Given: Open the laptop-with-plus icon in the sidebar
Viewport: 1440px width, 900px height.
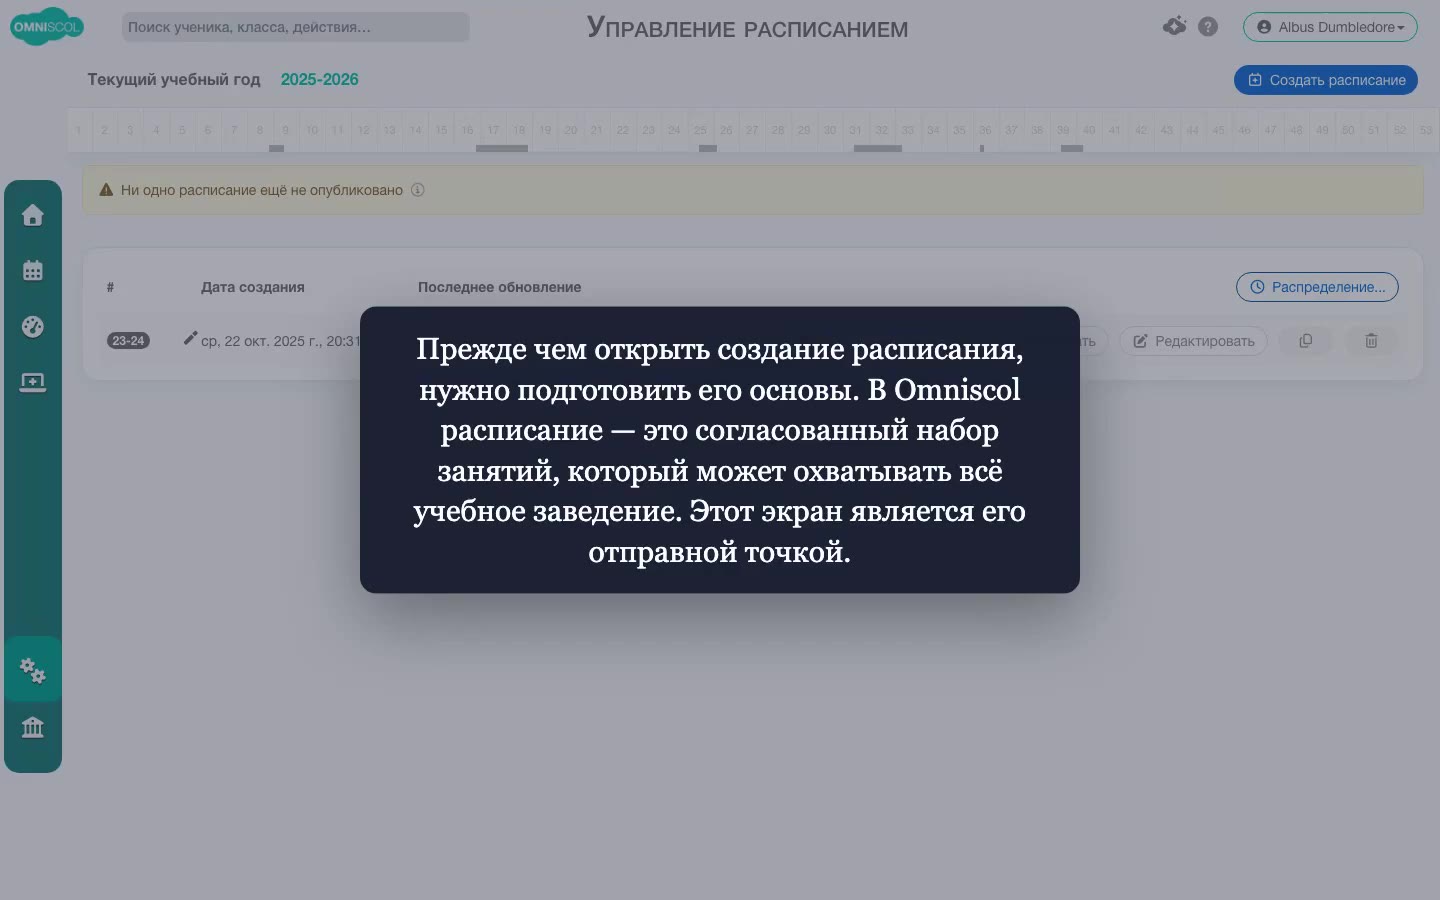Looking at the screenshot, I should point(33,383).
